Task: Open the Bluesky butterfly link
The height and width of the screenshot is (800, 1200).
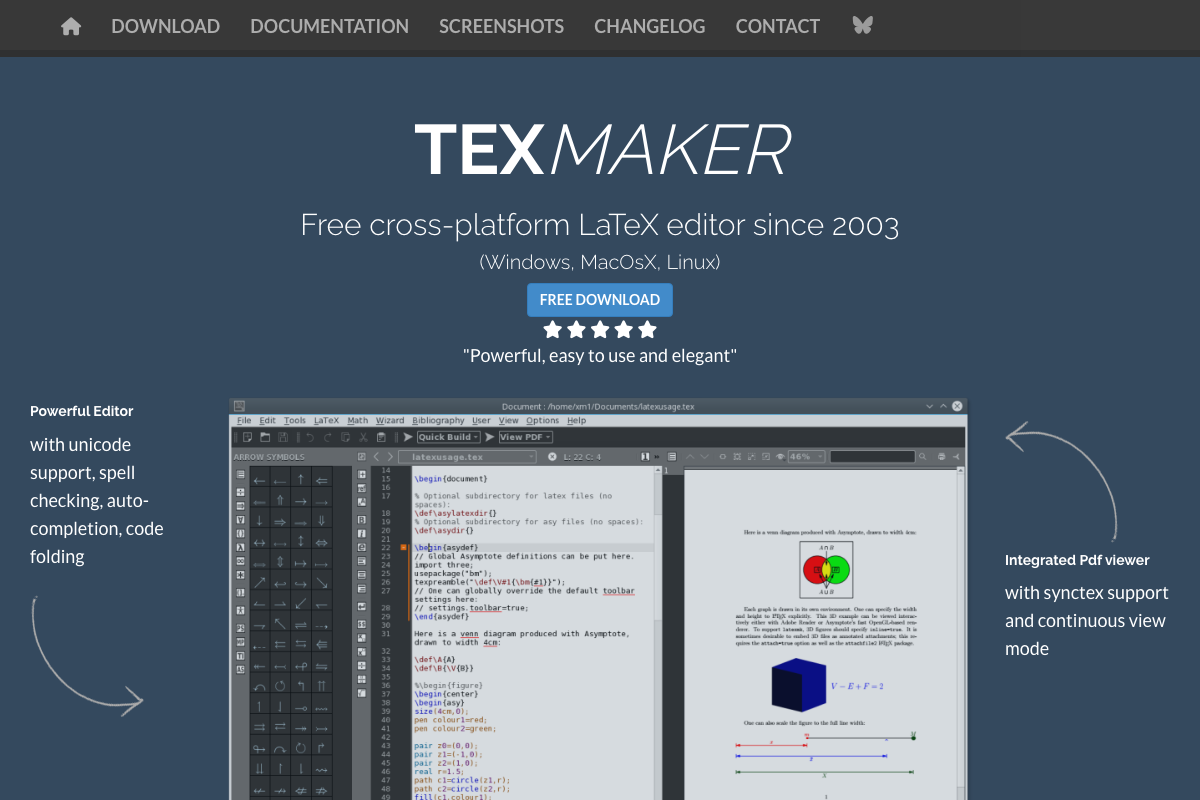Action: [862, 26]
